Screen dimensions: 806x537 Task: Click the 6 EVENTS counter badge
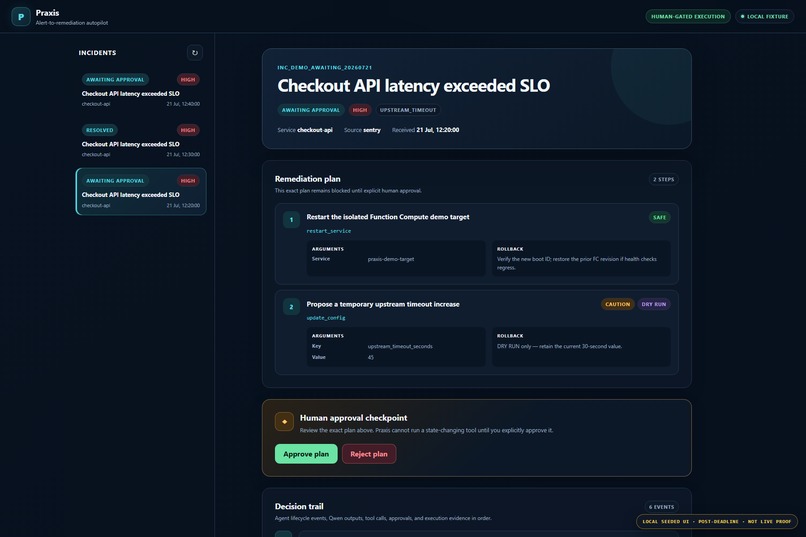661,507
